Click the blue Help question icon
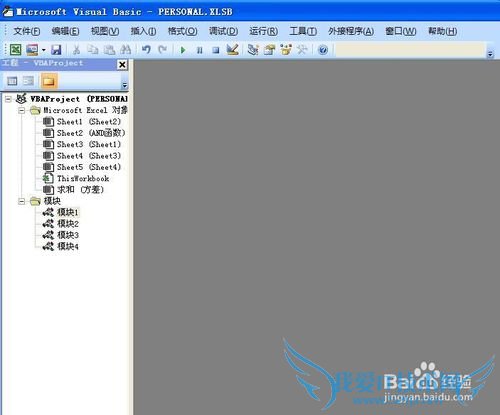This screenshot has height=415, width=500. [323, 50]
